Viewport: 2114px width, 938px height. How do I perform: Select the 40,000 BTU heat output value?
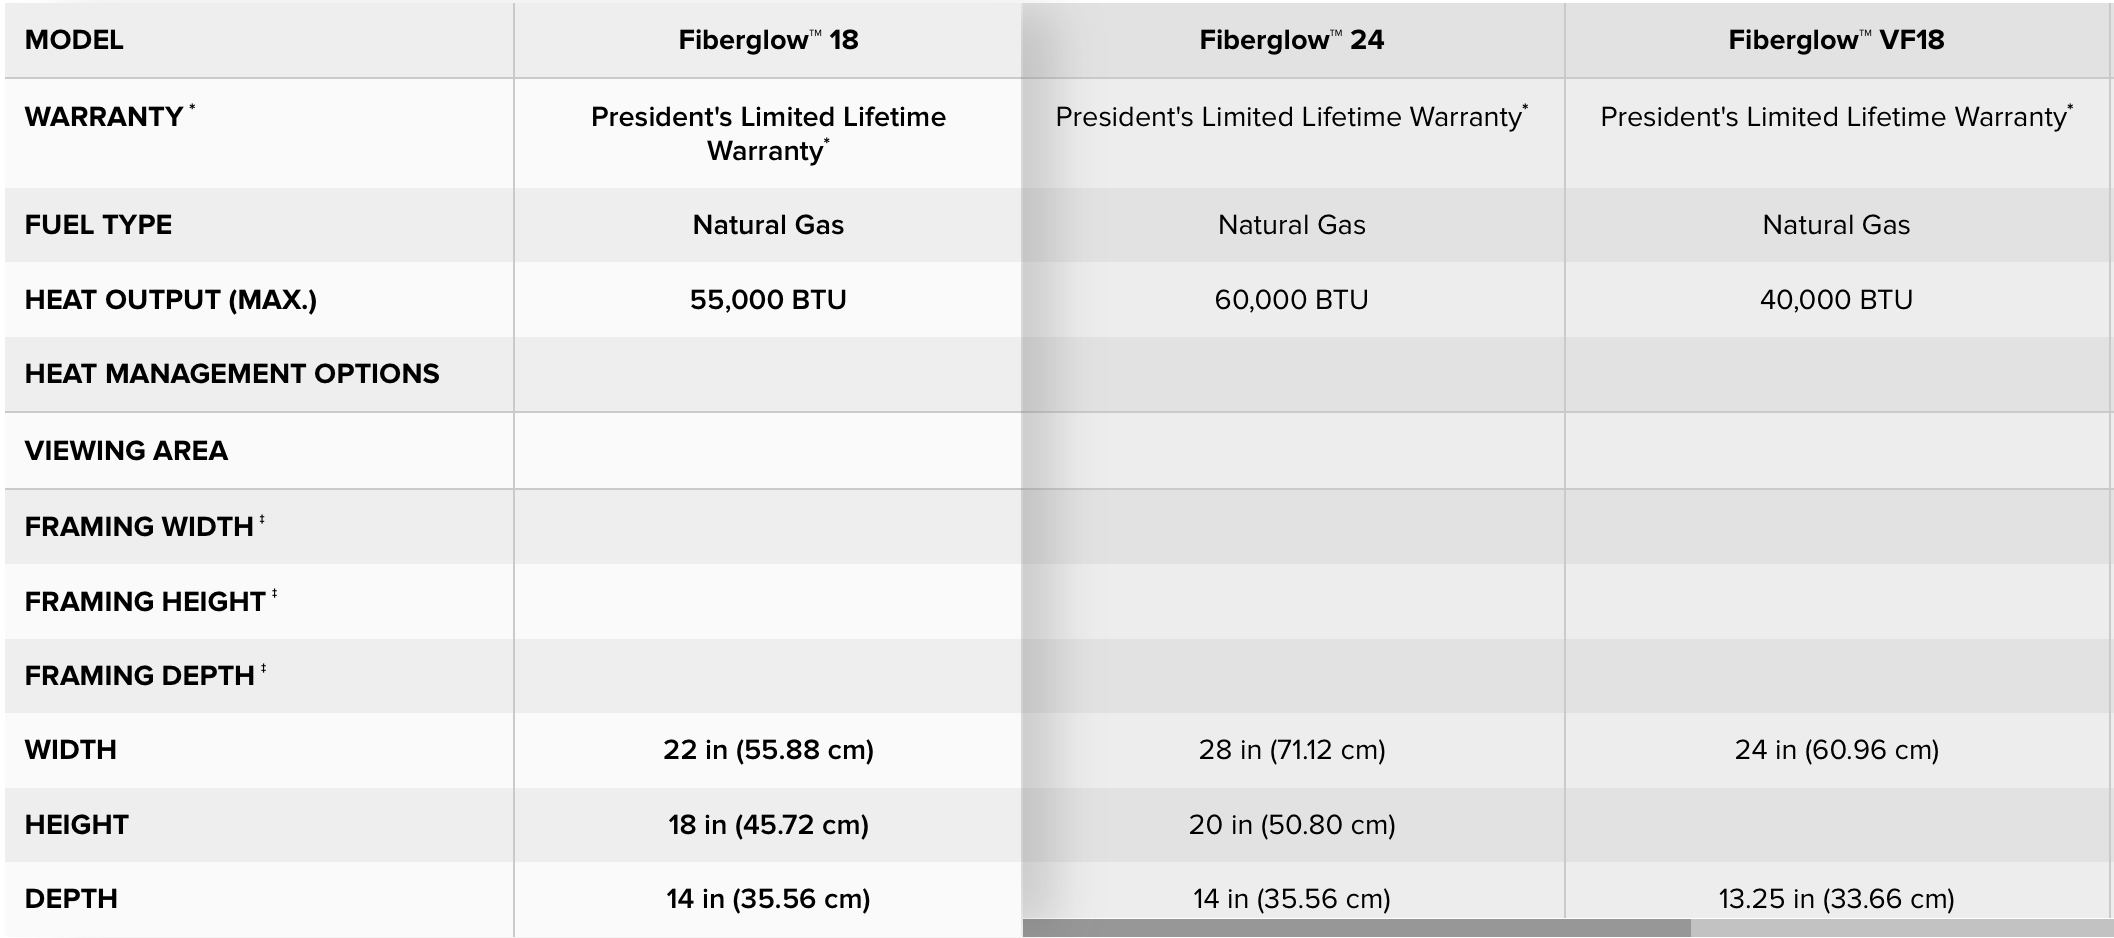(1836, 300)
